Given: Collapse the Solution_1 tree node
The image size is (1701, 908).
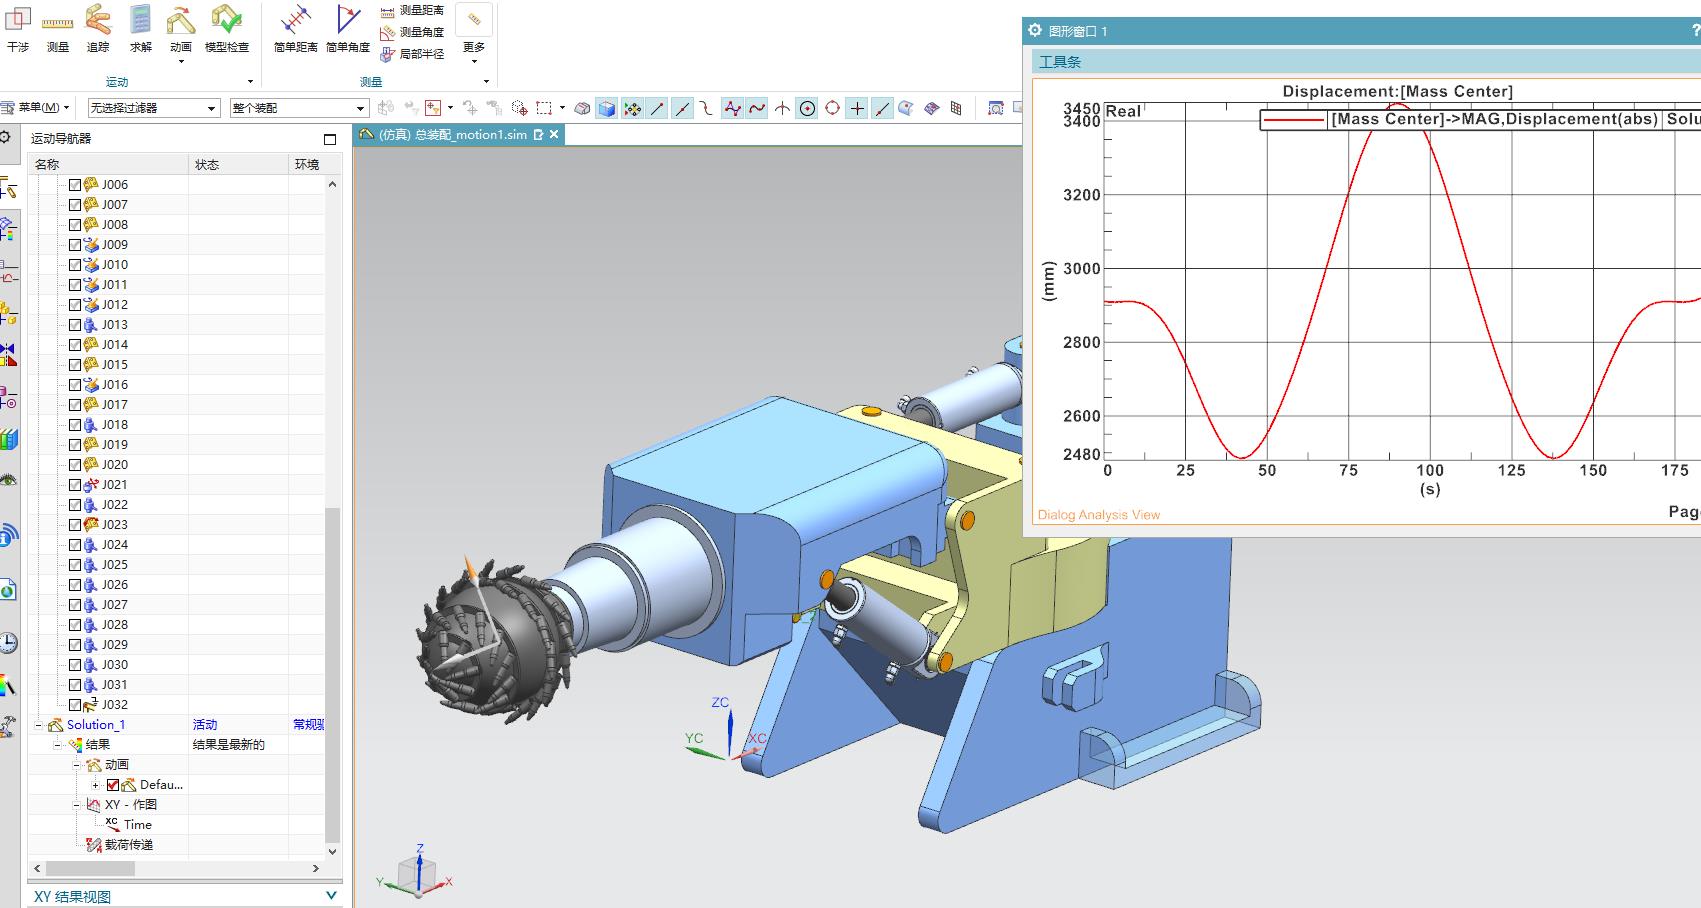Looking at the screenshot, I should coord(39,725).
